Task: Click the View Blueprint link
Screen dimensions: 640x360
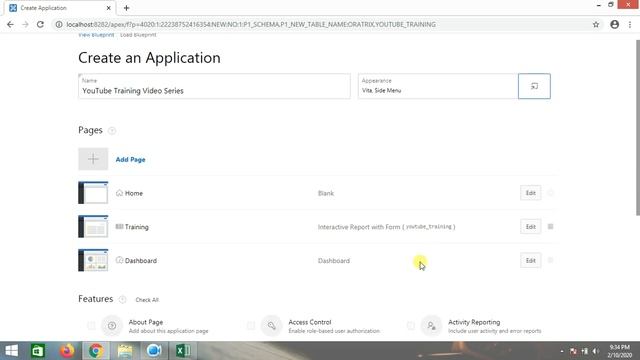Action: [96, 35]
